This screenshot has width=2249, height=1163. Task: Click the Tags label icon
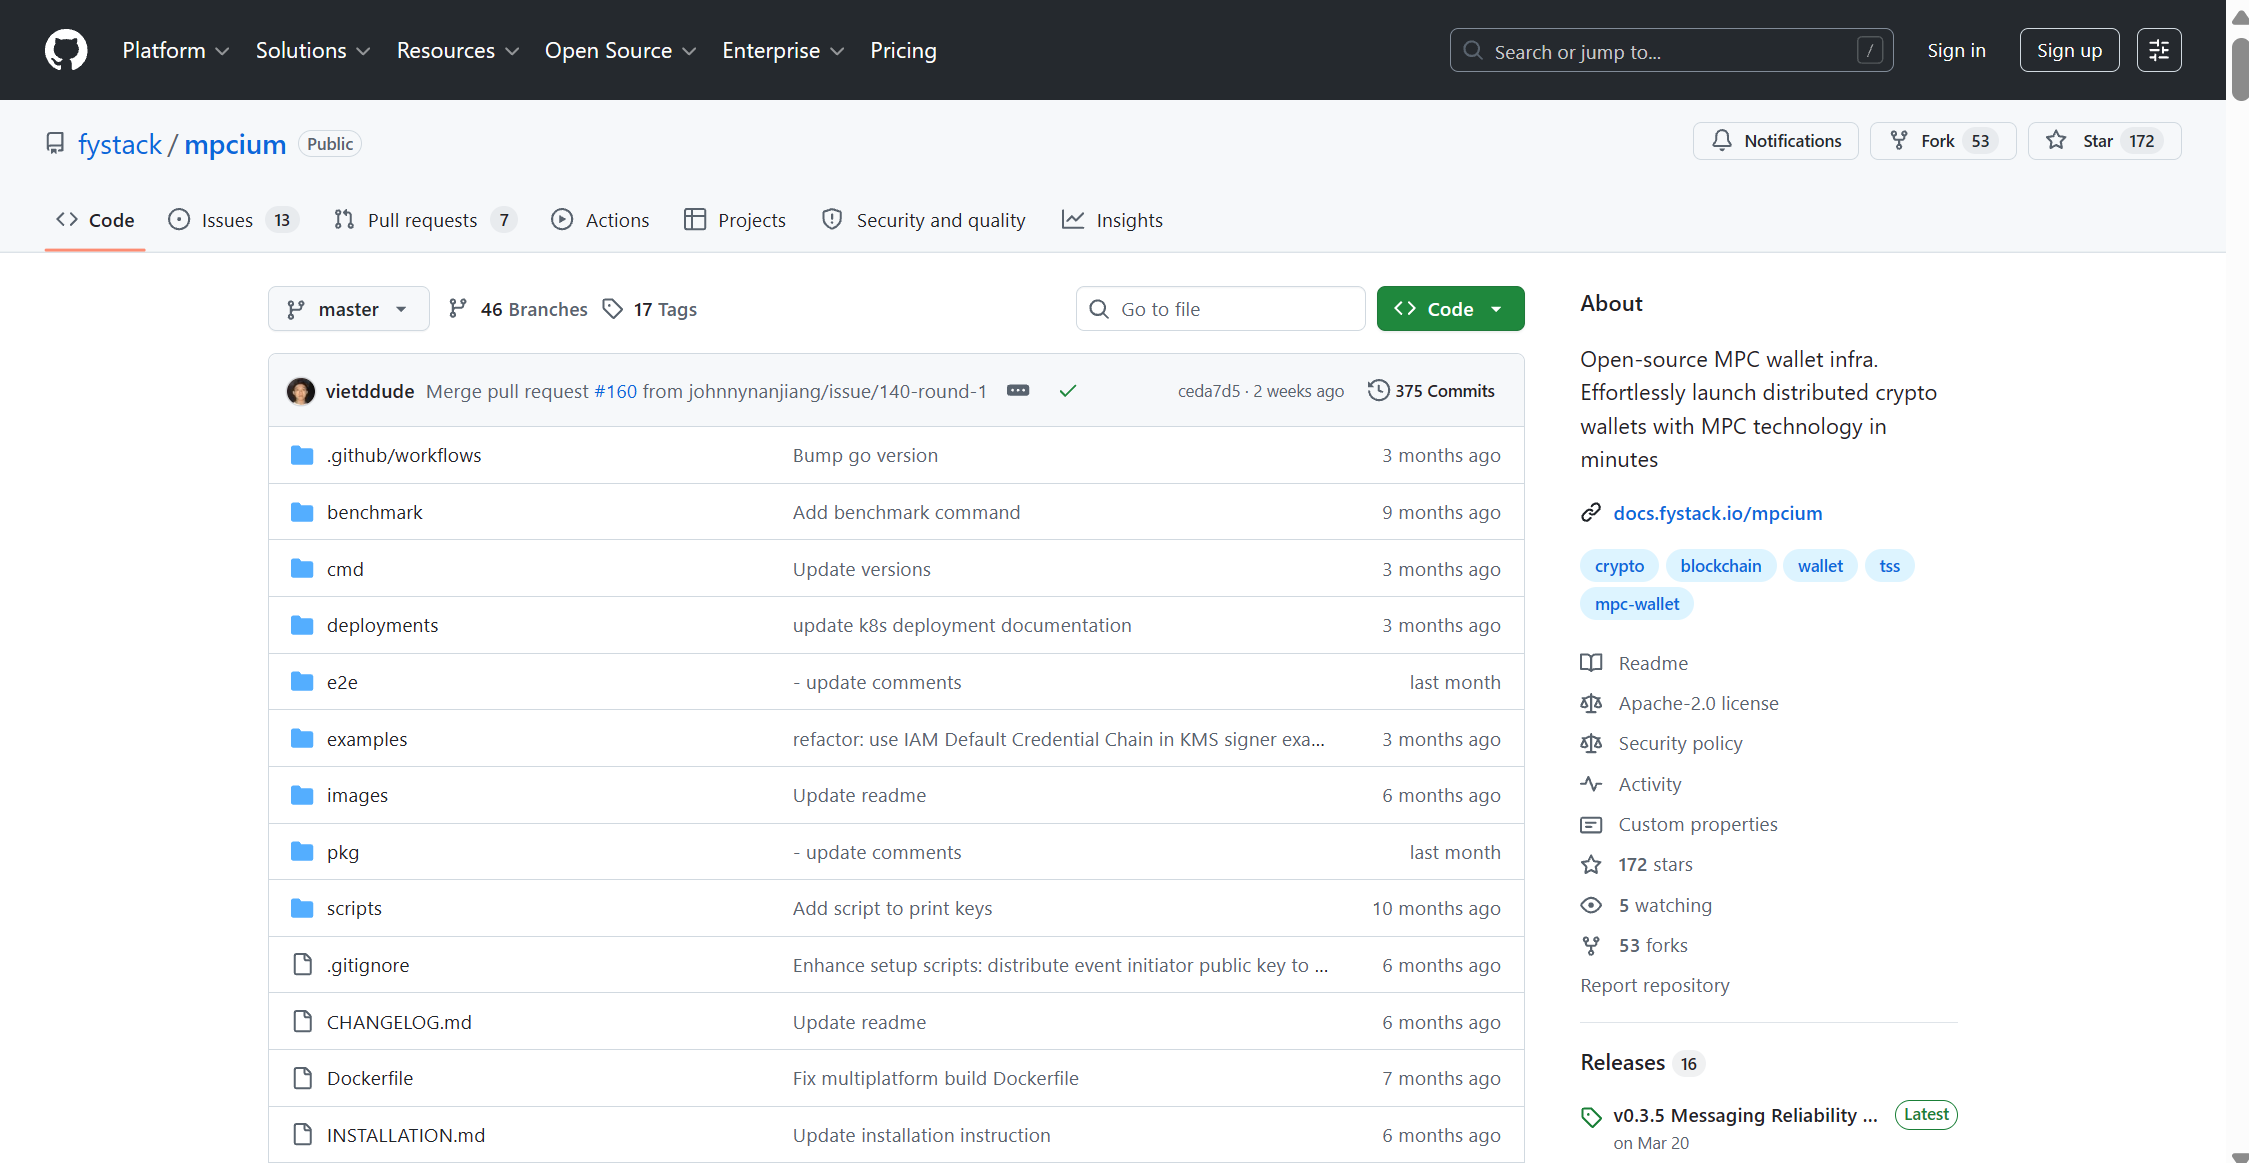pyautogui.click(x=613, y=309)
